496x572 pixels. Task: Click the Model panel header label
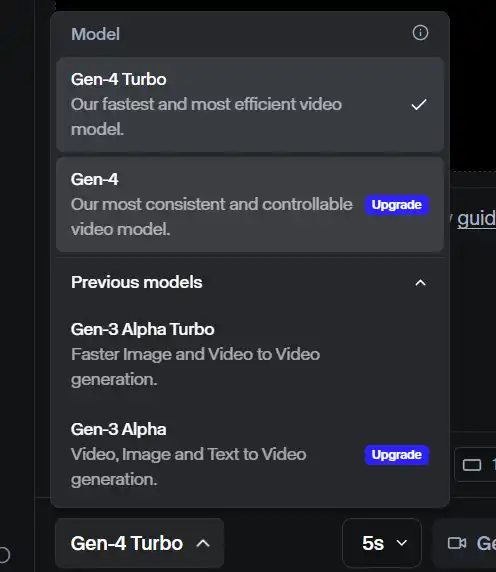[x=95, y=34]
